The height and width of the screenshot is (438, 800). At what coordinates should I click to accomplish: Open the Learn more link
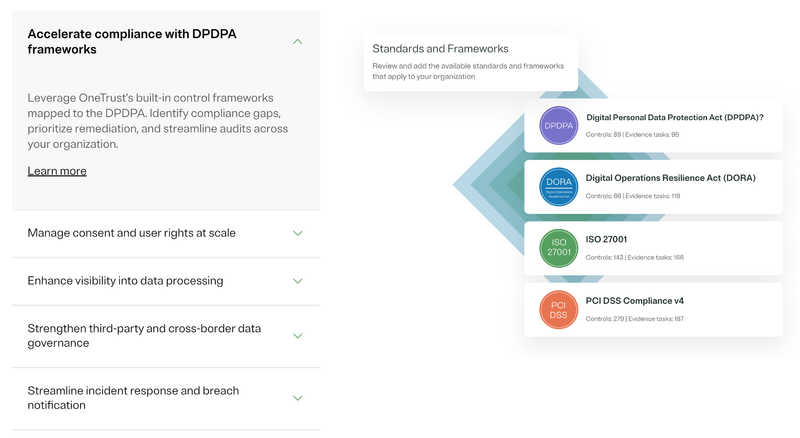[x=57, y=171]
